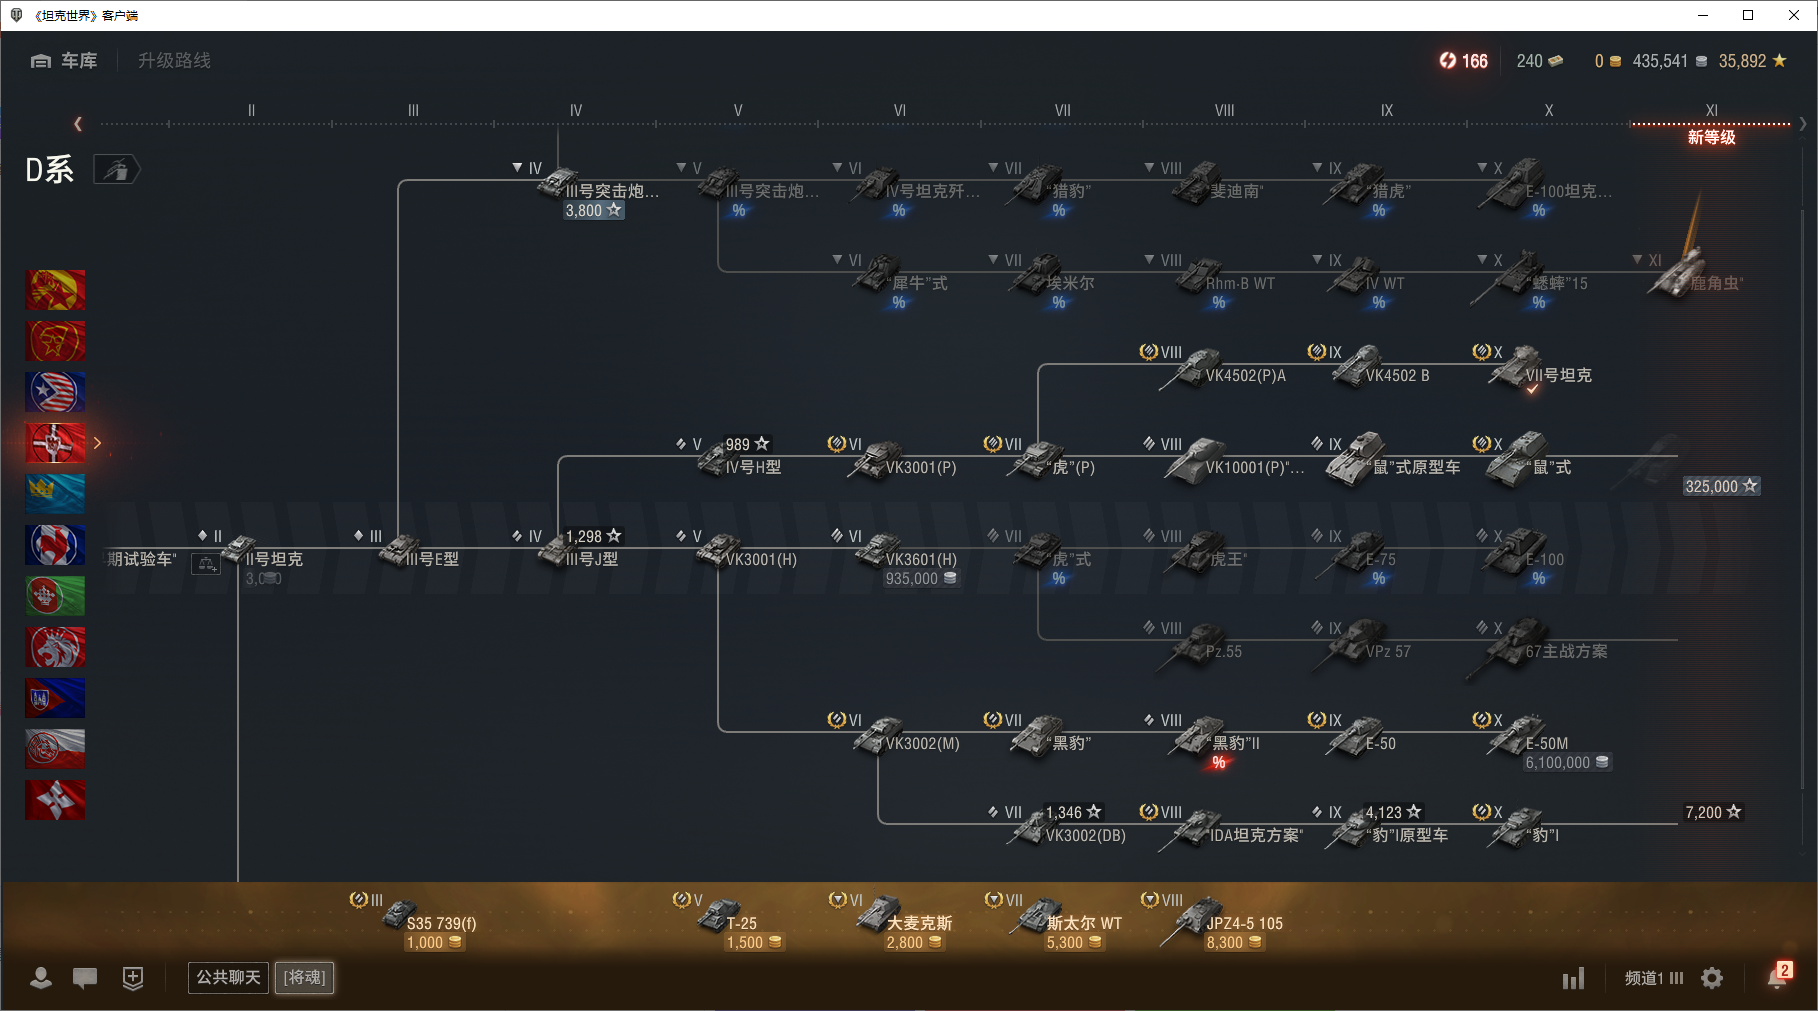
Task: Click the VK3001(H) tank node
Action: (x=745, y=551)
